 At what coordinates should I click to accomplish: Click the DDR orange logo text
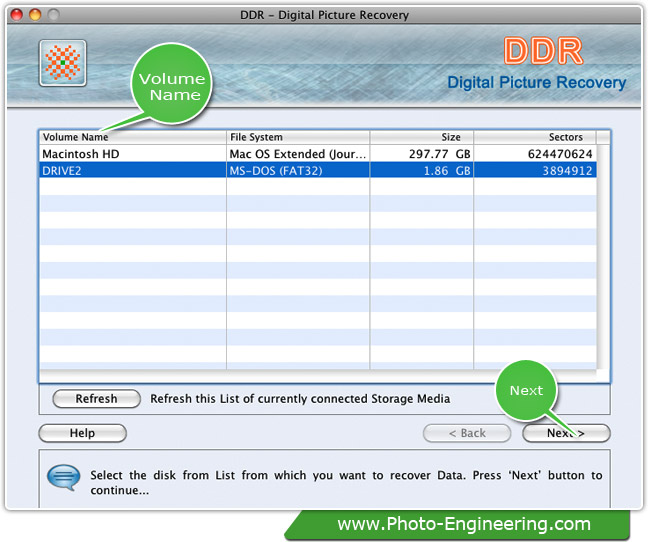pyautogui.click(x=543, y=51)
